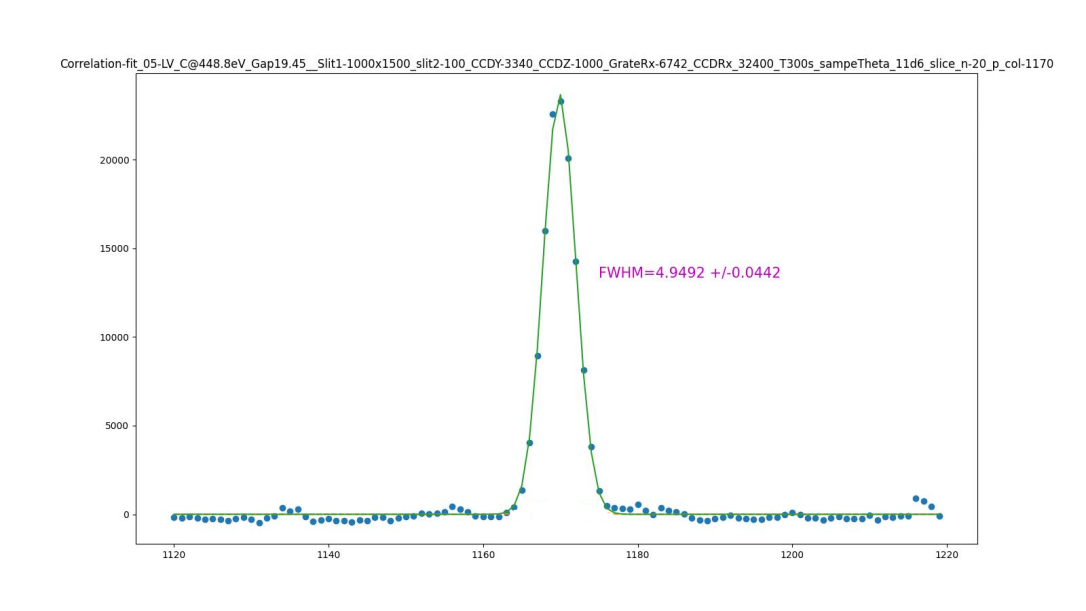
Task: Click the 0 y-axis tick label
Action: click(x=123, y=515)
